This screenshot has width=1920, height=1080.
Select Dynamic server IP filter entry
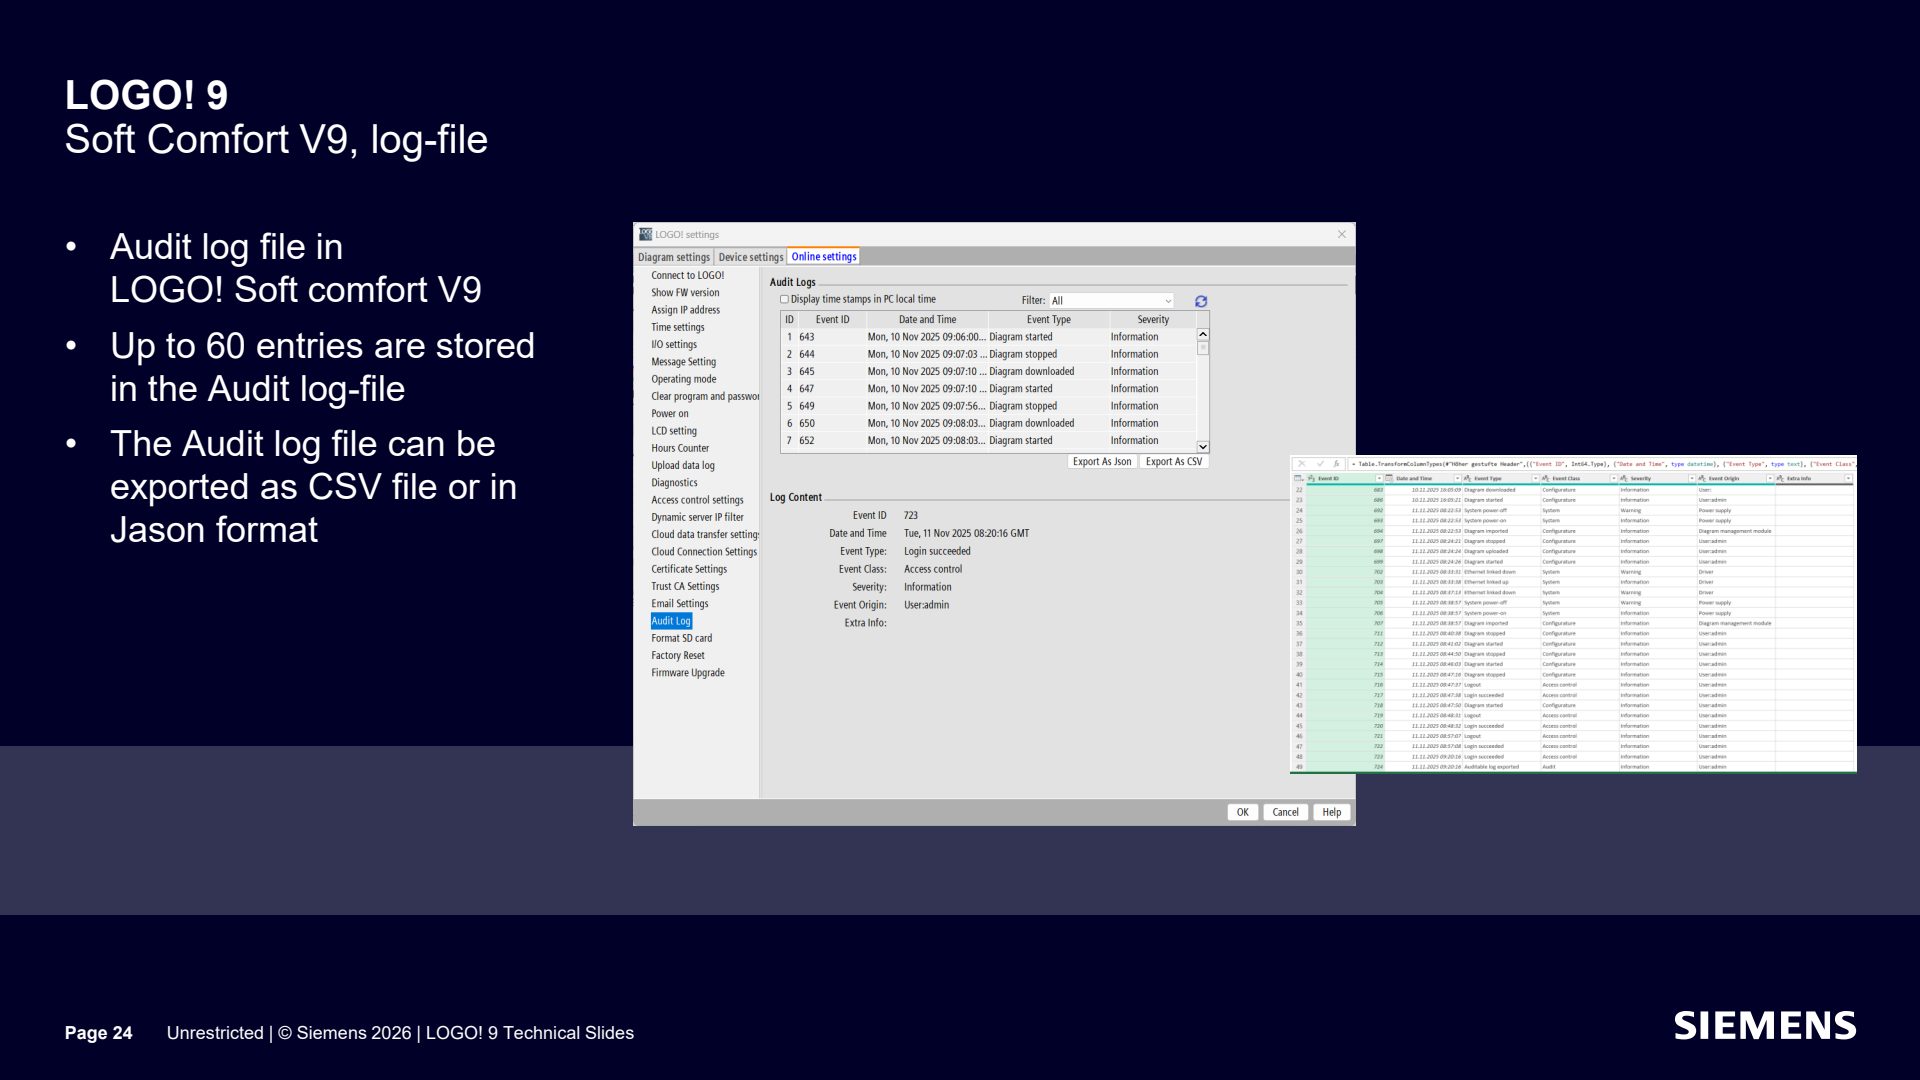pos(697,517)
